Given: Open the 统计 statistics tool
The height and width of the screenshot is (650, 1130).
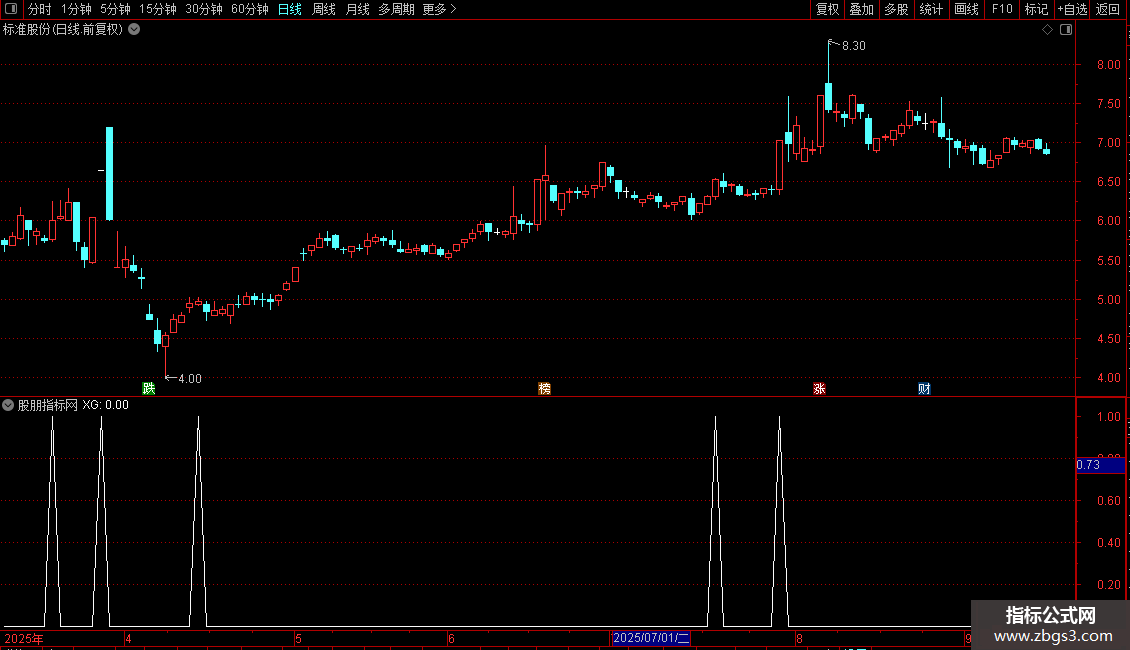Looking at the screenshot, I should click(931, 9).
